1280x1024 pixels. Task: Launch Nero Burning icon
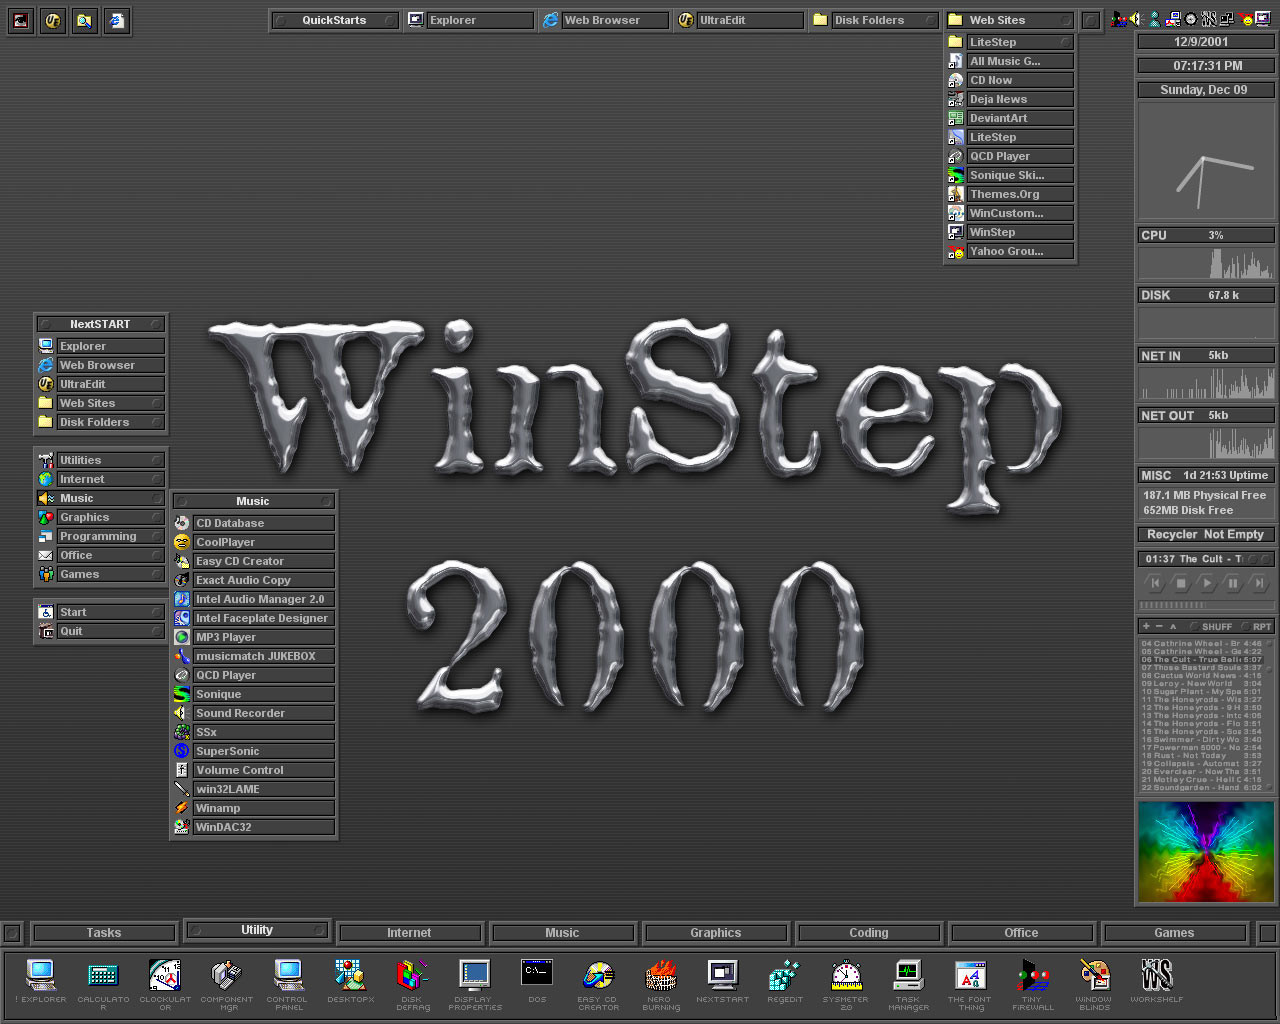(660, 985)
